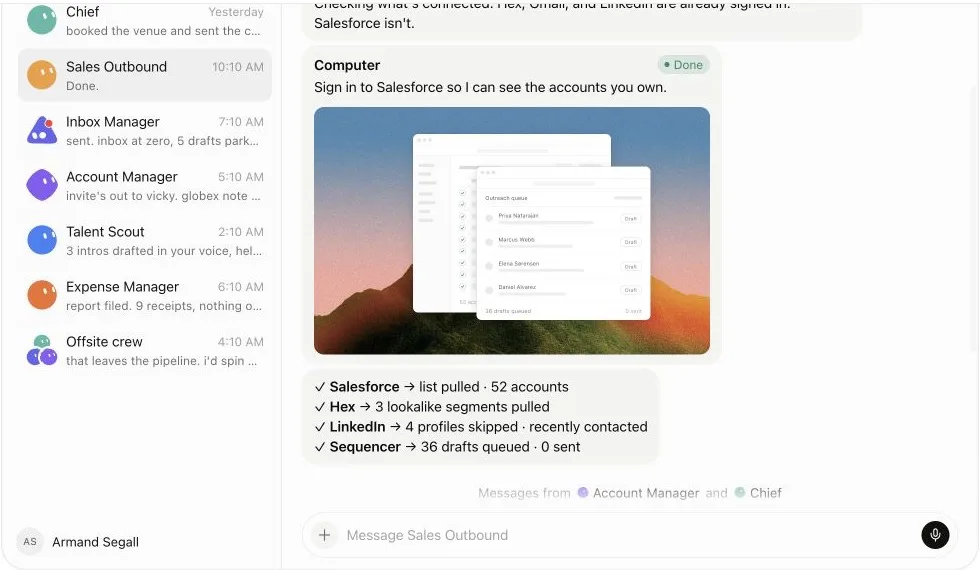
Task: Start voice input with microphone button
Action: pos(935,535)
